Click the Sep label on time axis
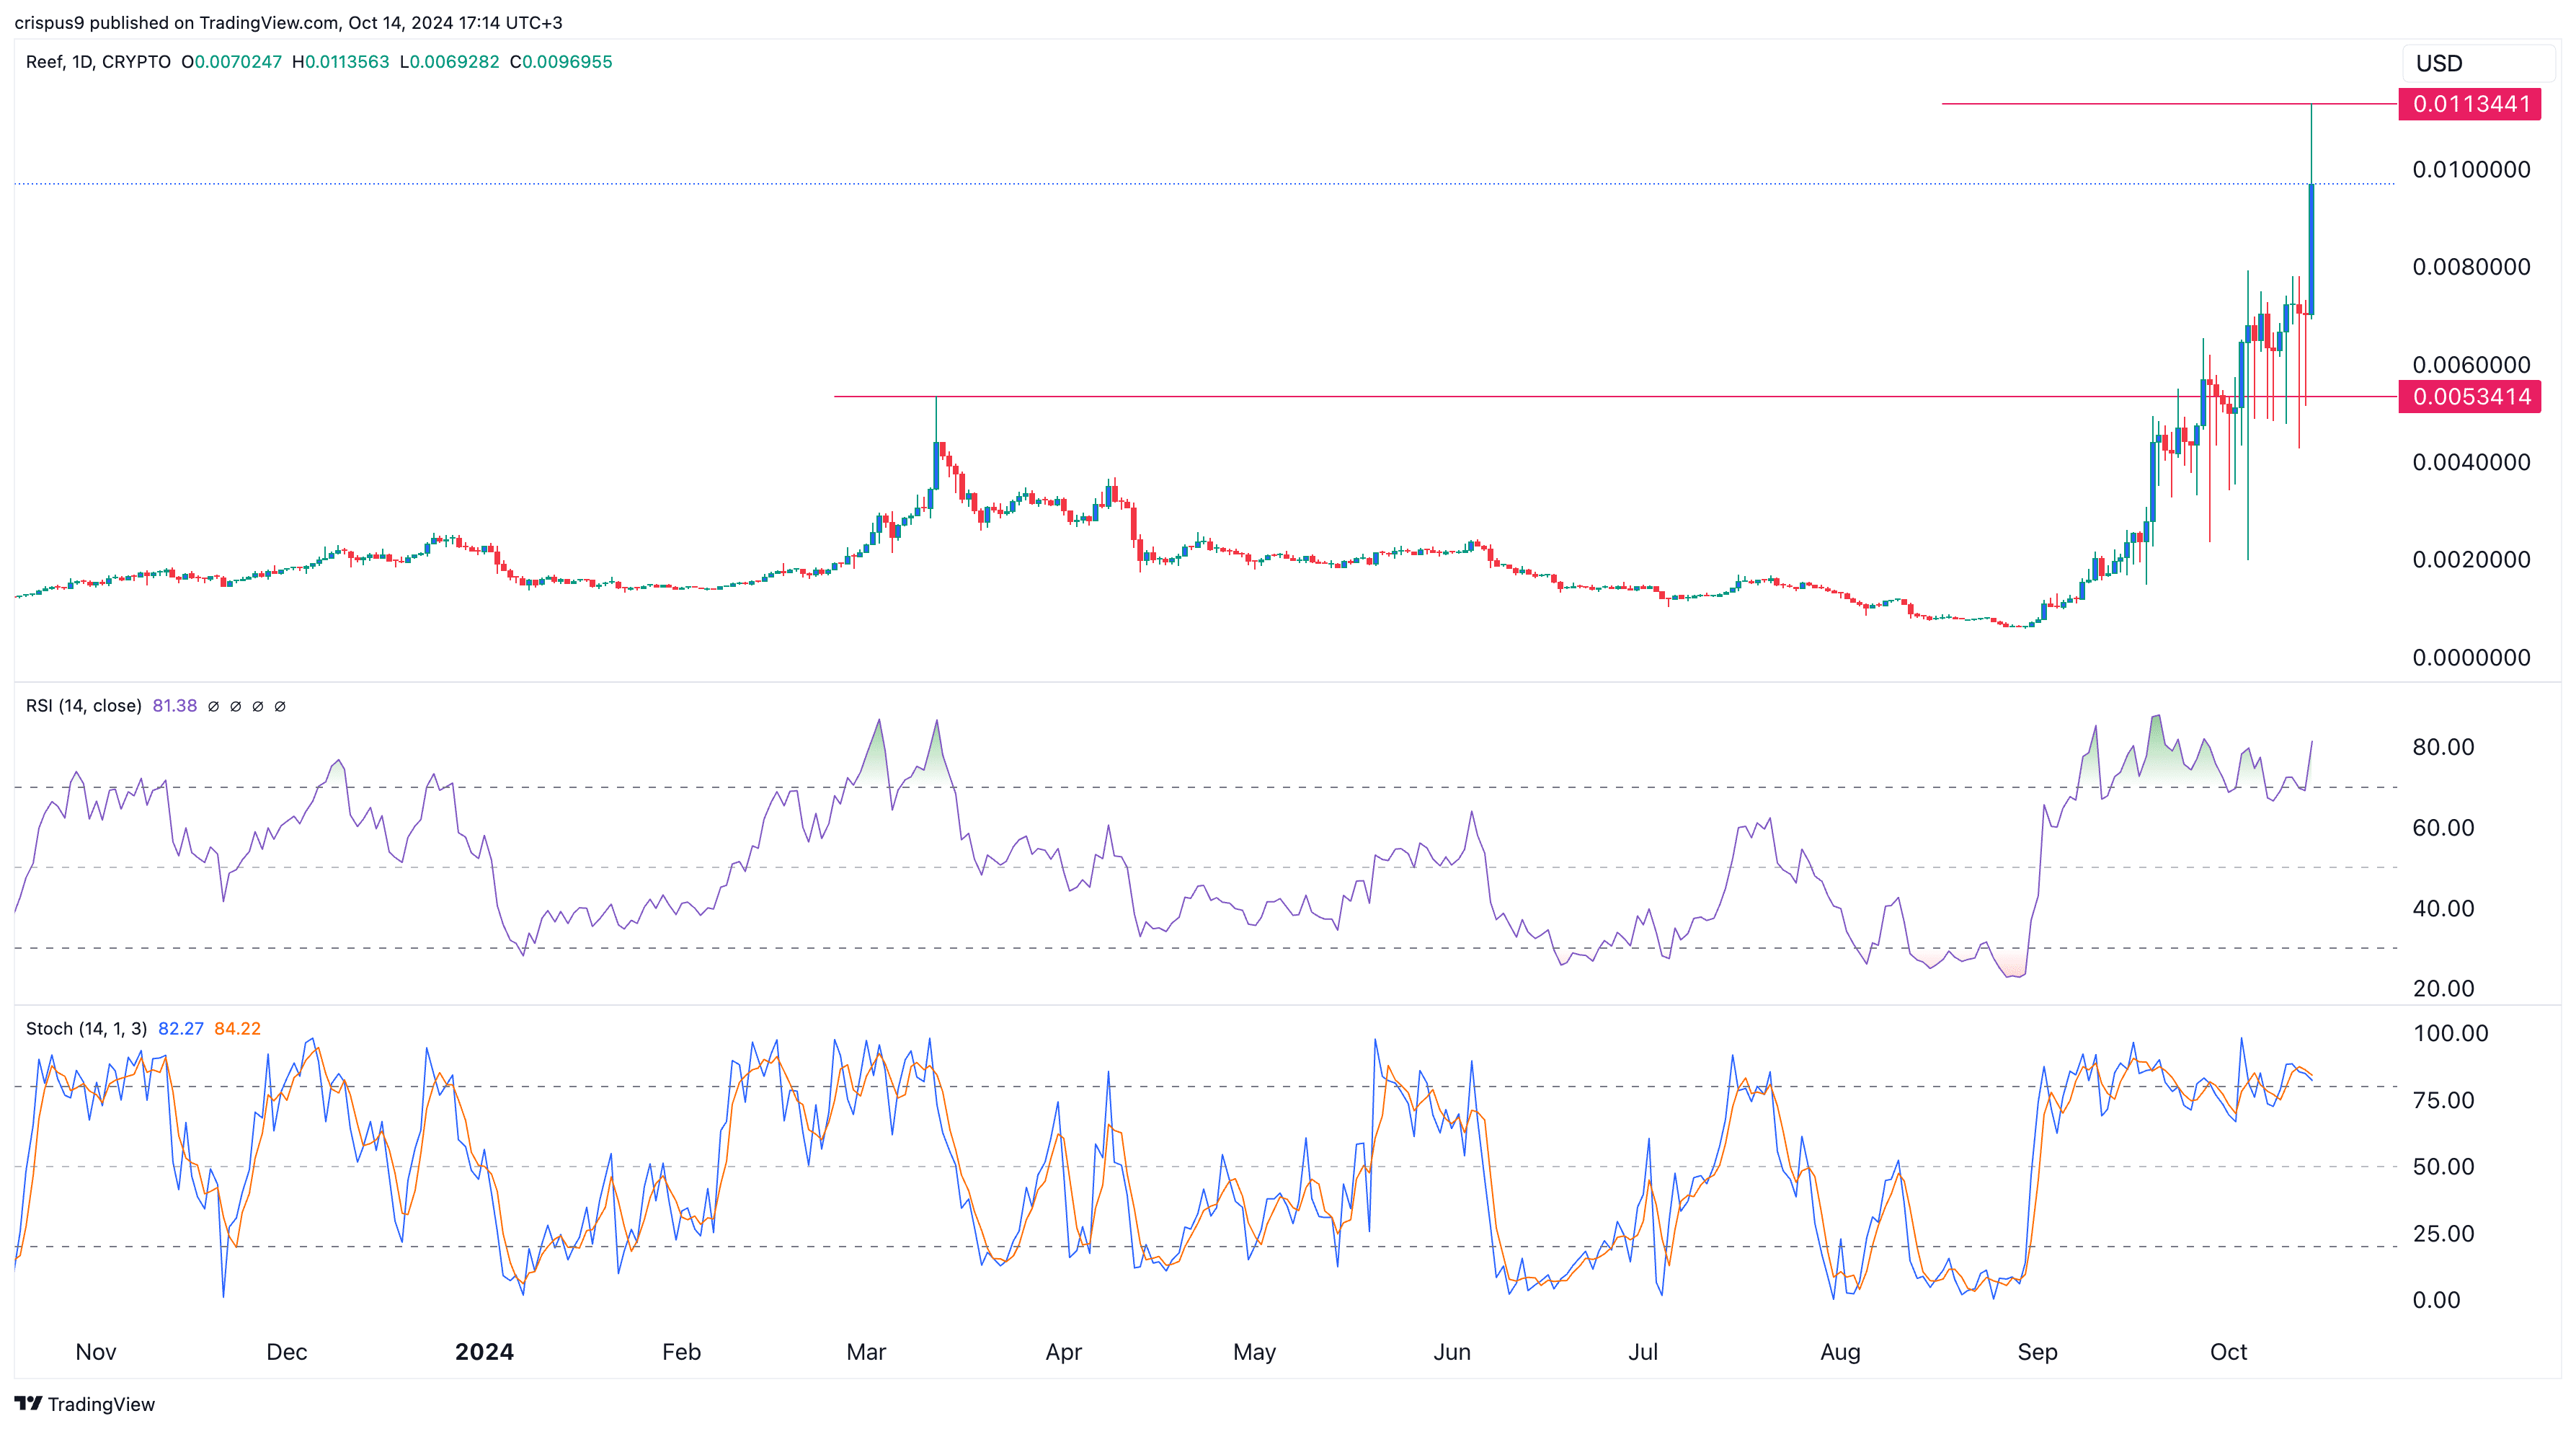 (2037, 1352)
